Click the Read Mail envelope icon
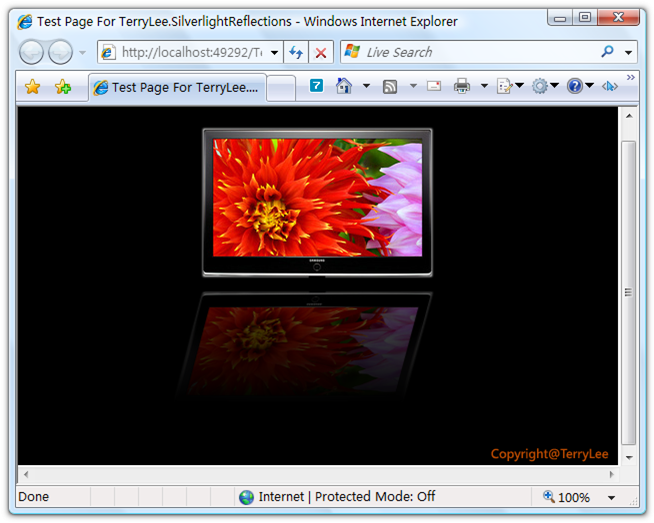The image size is (654, 523). coord(434,86)
